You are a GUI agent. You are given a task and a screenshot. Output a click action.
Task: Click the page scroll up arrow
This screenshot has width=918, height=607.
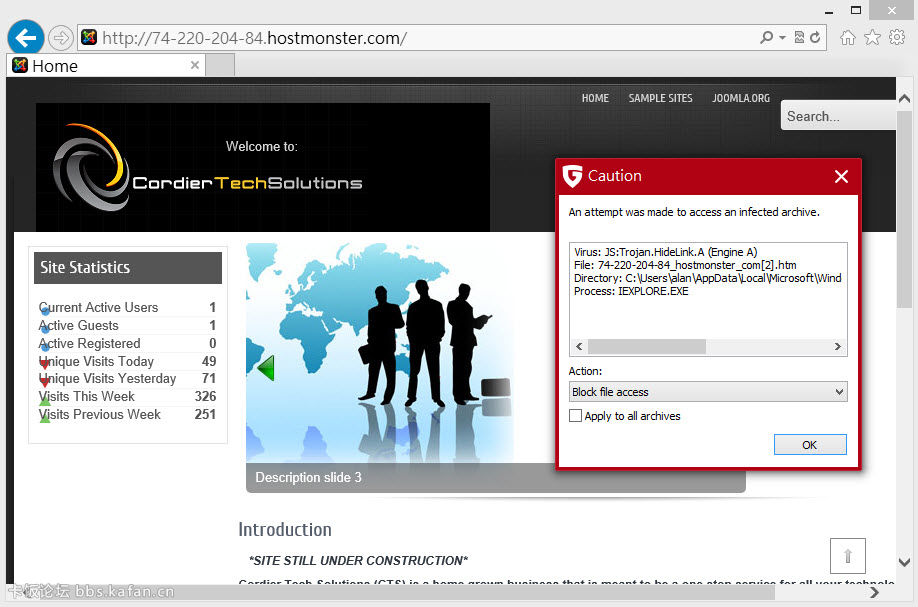point(904,98)
